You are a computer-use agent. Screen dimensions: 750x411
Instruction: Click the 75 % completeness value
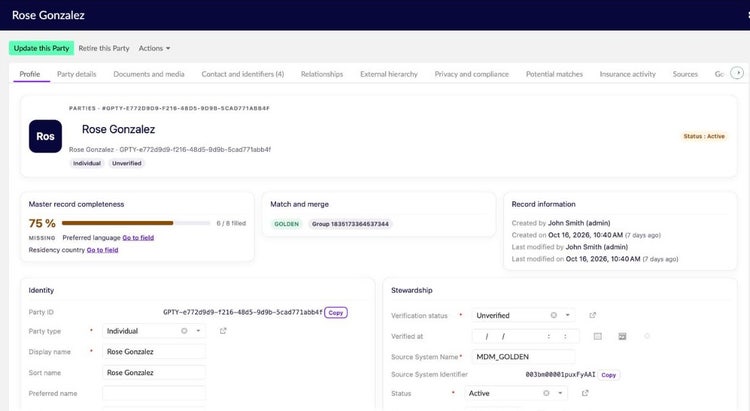coord(42,223)
